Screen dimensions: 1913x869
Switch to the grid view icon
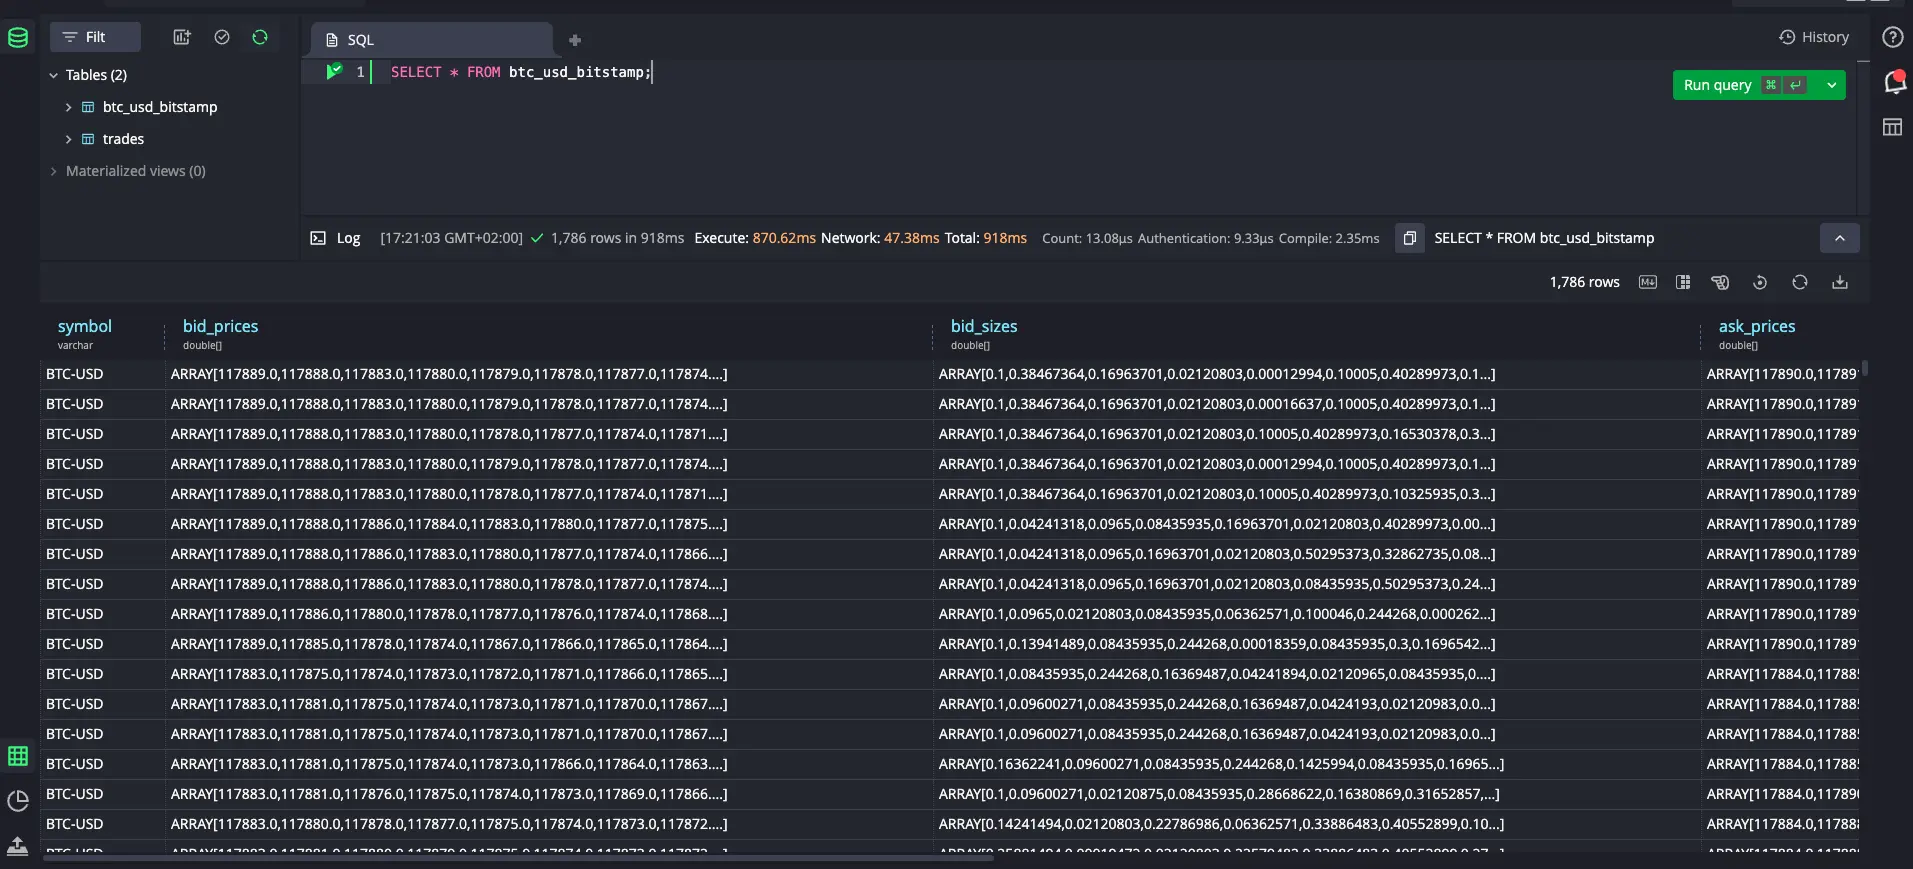[18, 756]
